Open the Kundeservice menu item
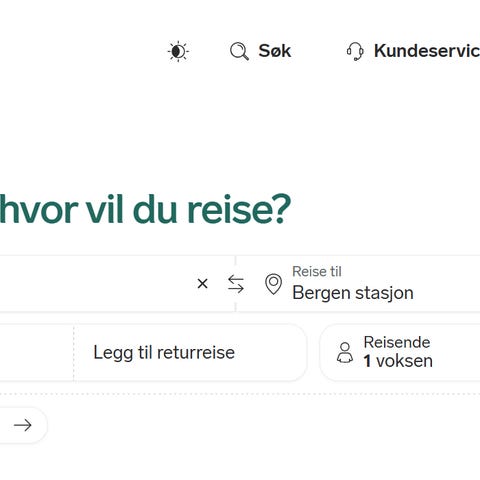The height and width of the screenshot is (480, 480). click(x=413, y=51)
